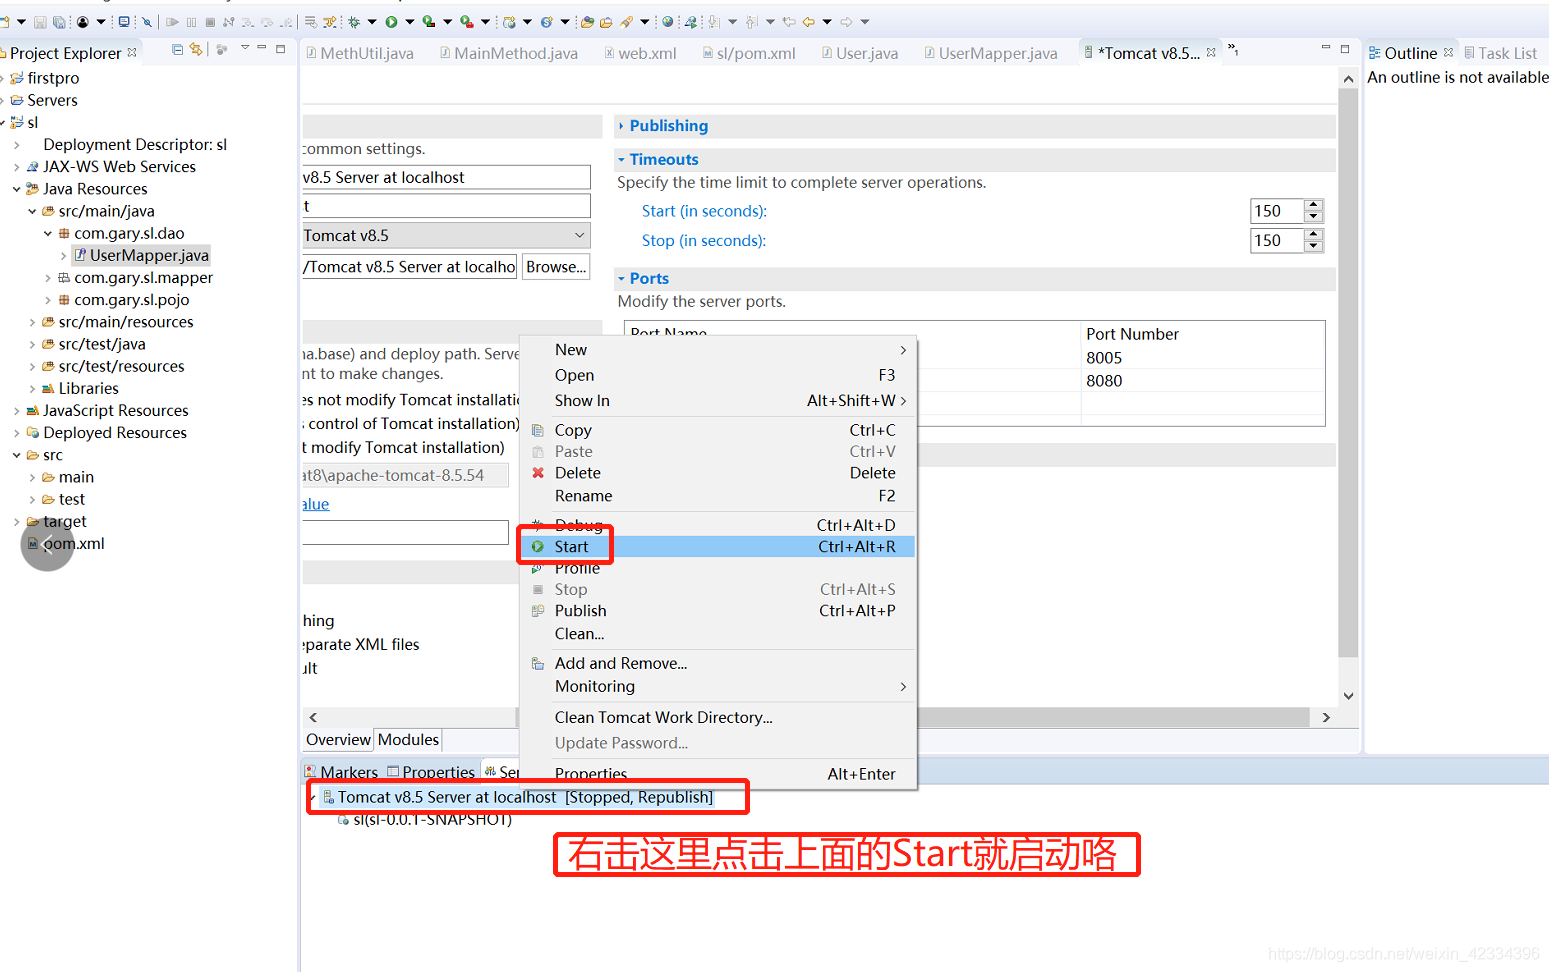Click the Browse... button

point(555,267)
